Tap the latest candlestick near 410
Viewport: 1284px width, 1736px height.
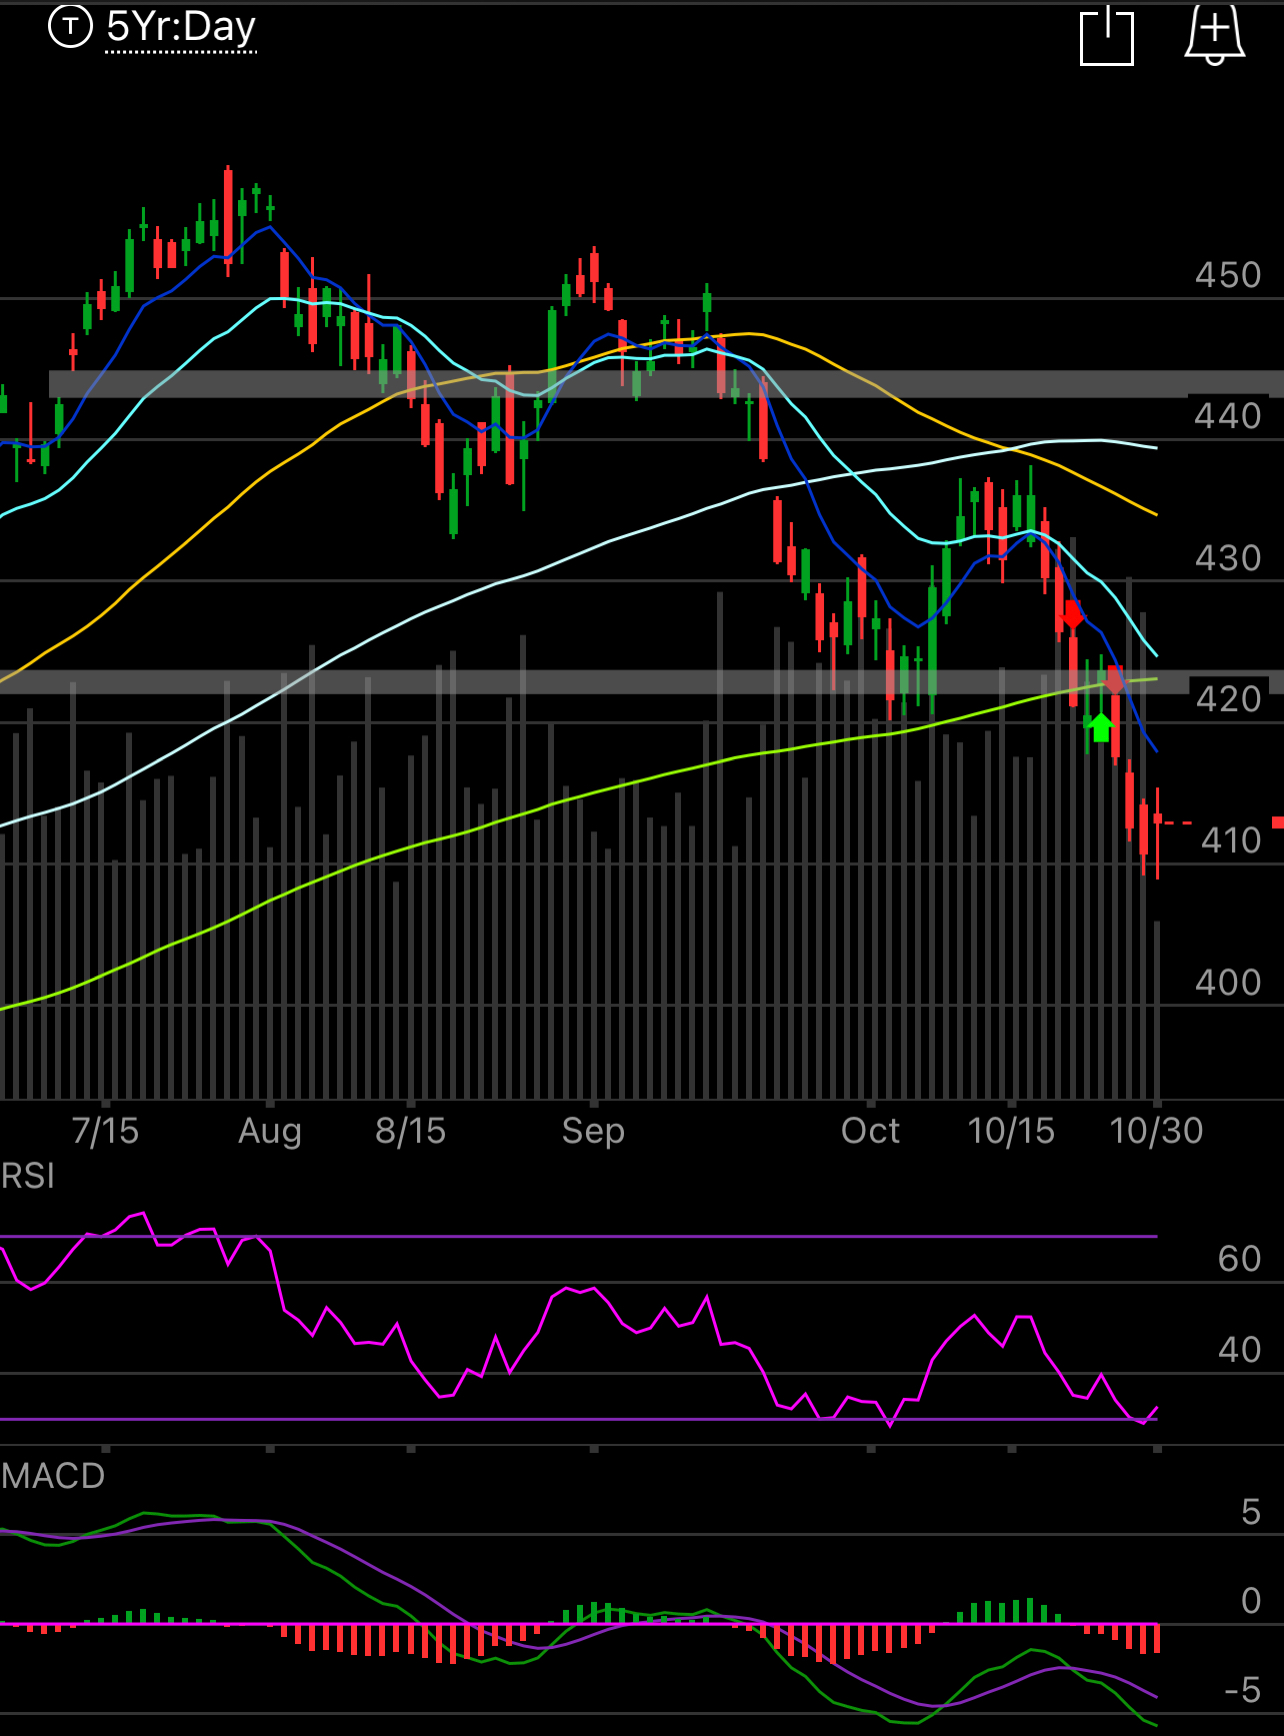coord(1157,833)
